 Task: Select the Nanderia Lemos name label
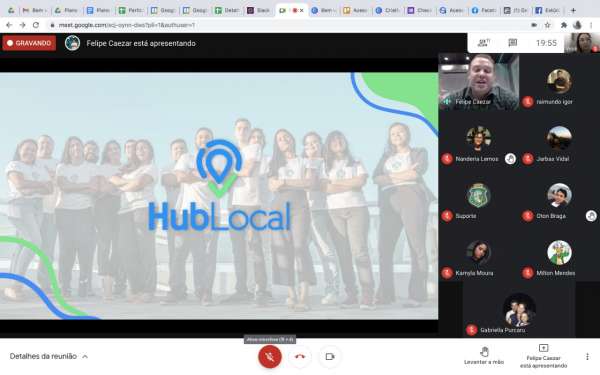[x=477, y=159]
